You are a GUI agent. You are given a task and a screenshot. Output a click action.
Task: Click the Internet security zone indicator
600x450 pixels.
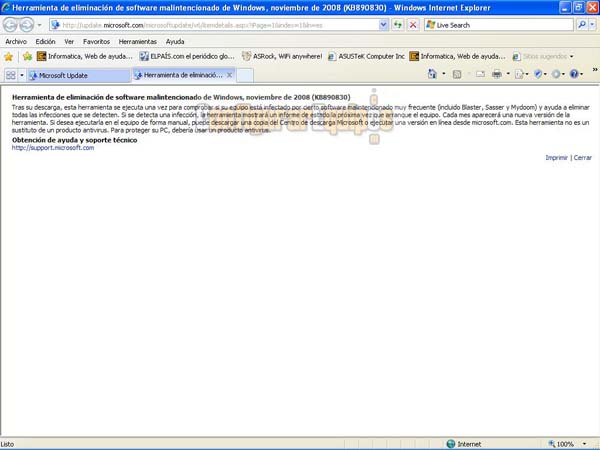tap(464, 444)
